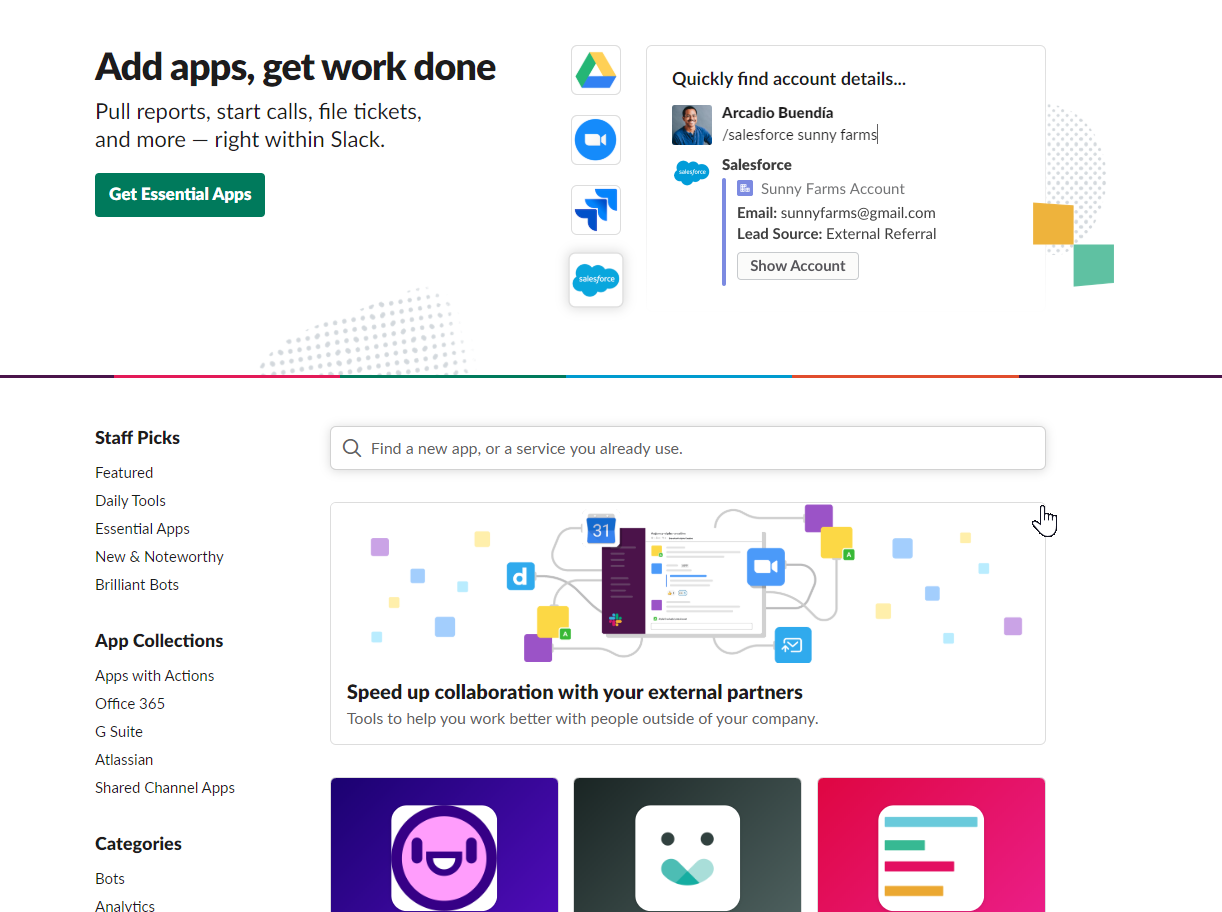The height and width of the screenshot is (912, 1222).
Task: Go to Daily Tools
Action: pos(130,501)
